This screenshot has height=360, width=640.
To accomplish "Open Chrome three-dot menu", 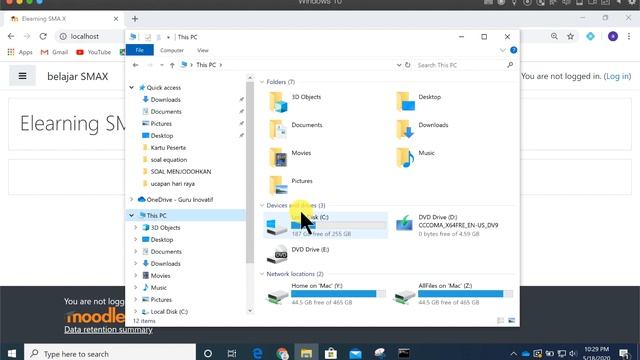I will coord(629,36).
